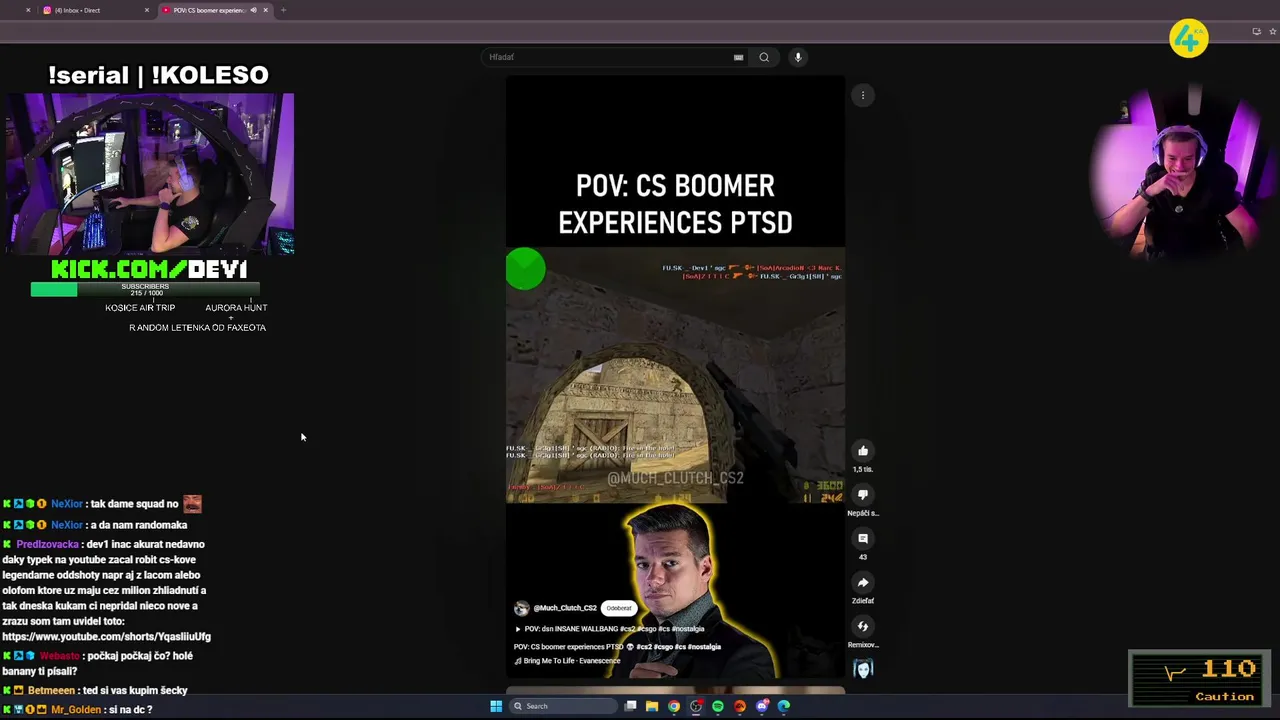The height and width of the screenshot is (720, 1280).
Task: Dislike the short with thumbs-down button
Action: click(862, 495)
